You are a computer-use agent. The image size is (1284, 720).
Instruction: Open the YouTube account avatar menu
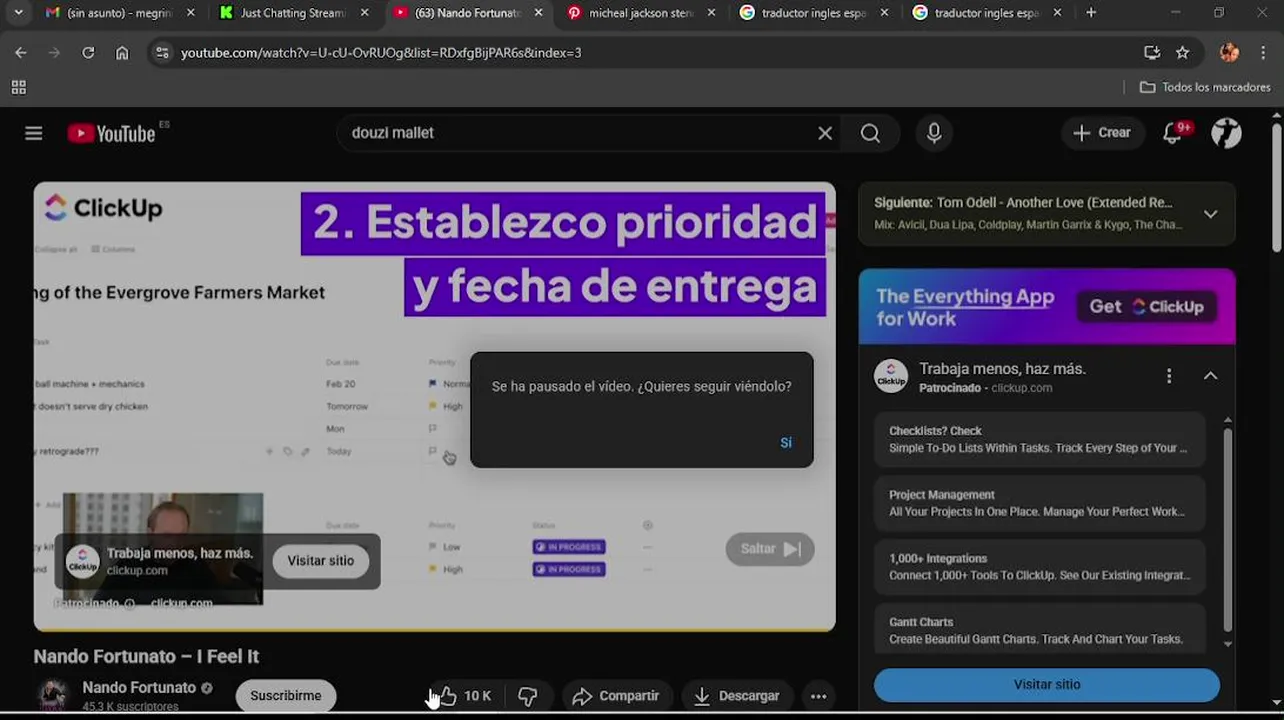(x=1226, y=133)
